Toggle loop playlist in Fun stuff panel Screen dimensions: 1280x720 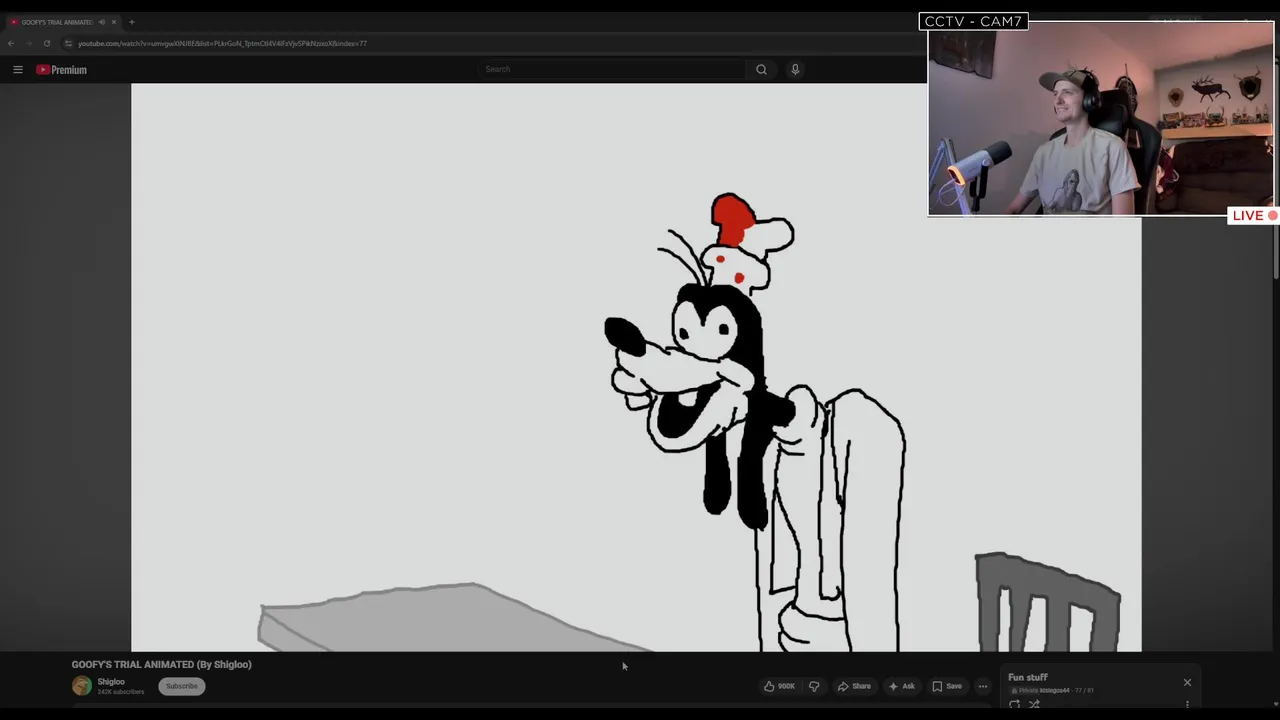tap(1014, 704)
